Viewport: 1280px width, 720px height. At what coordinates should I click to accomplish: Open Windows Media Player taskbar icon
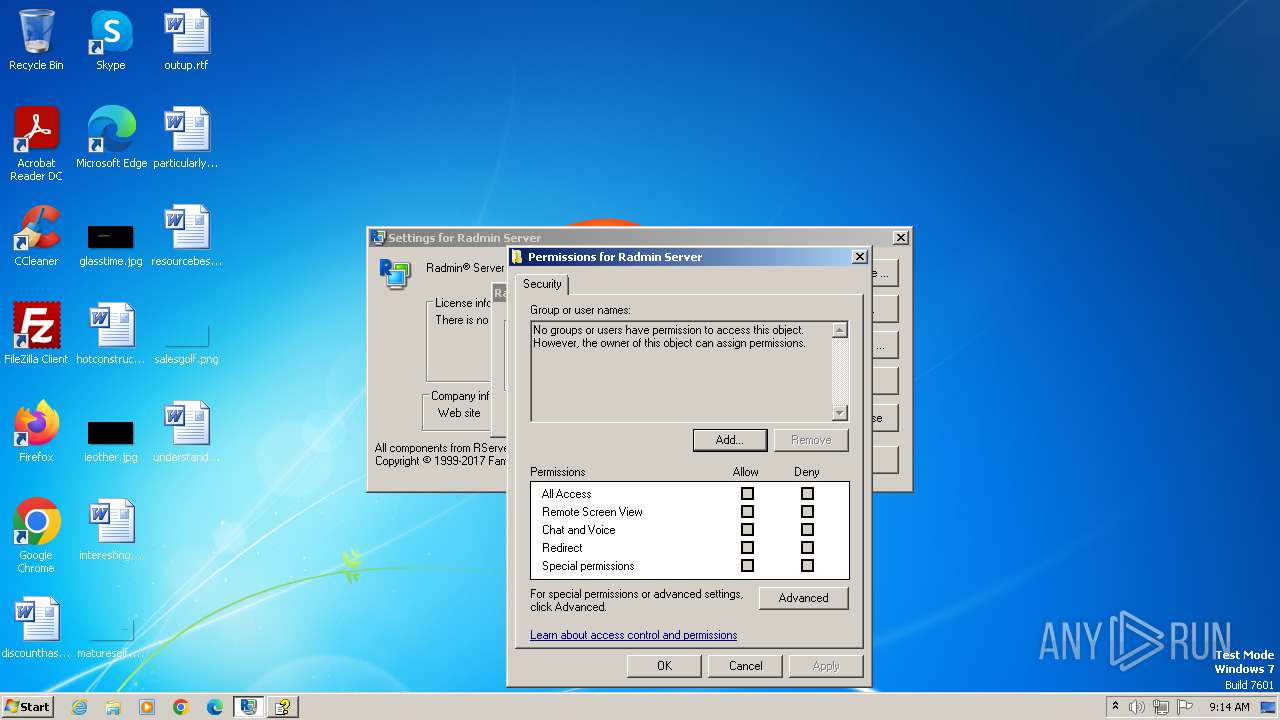point(147,707)
